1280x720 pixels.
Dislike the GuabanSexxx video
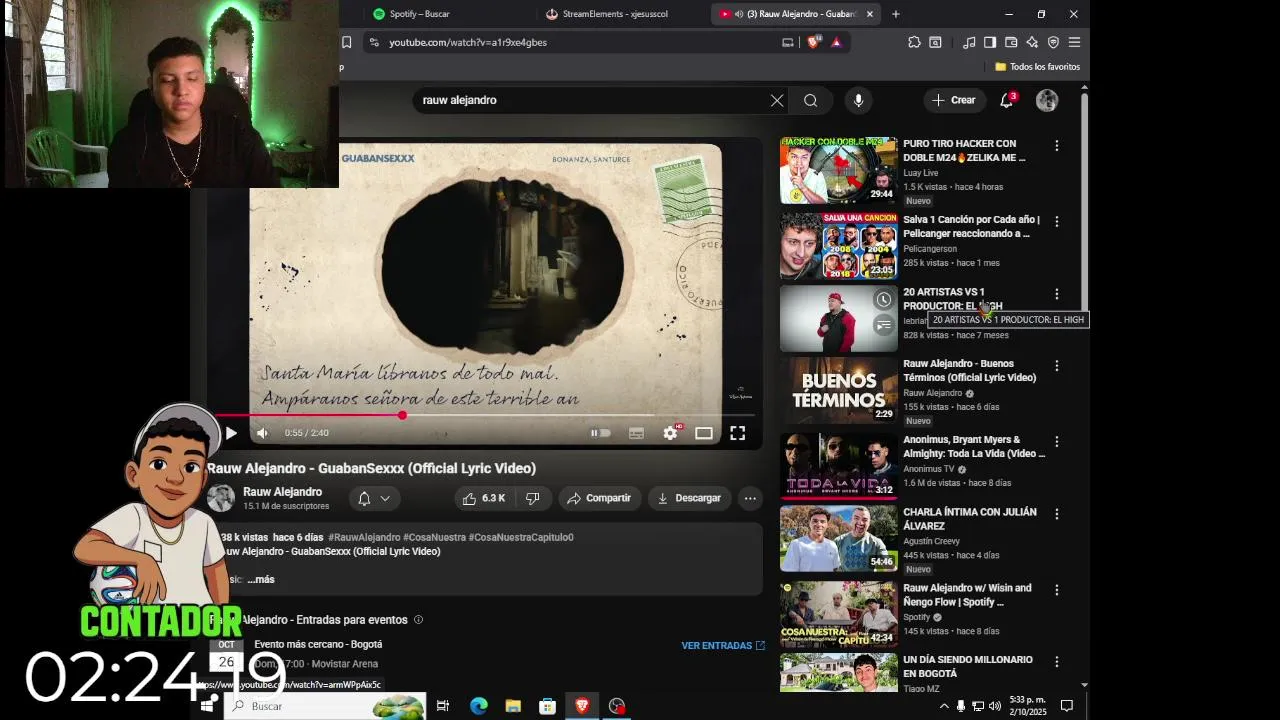(x=532, y=498)
